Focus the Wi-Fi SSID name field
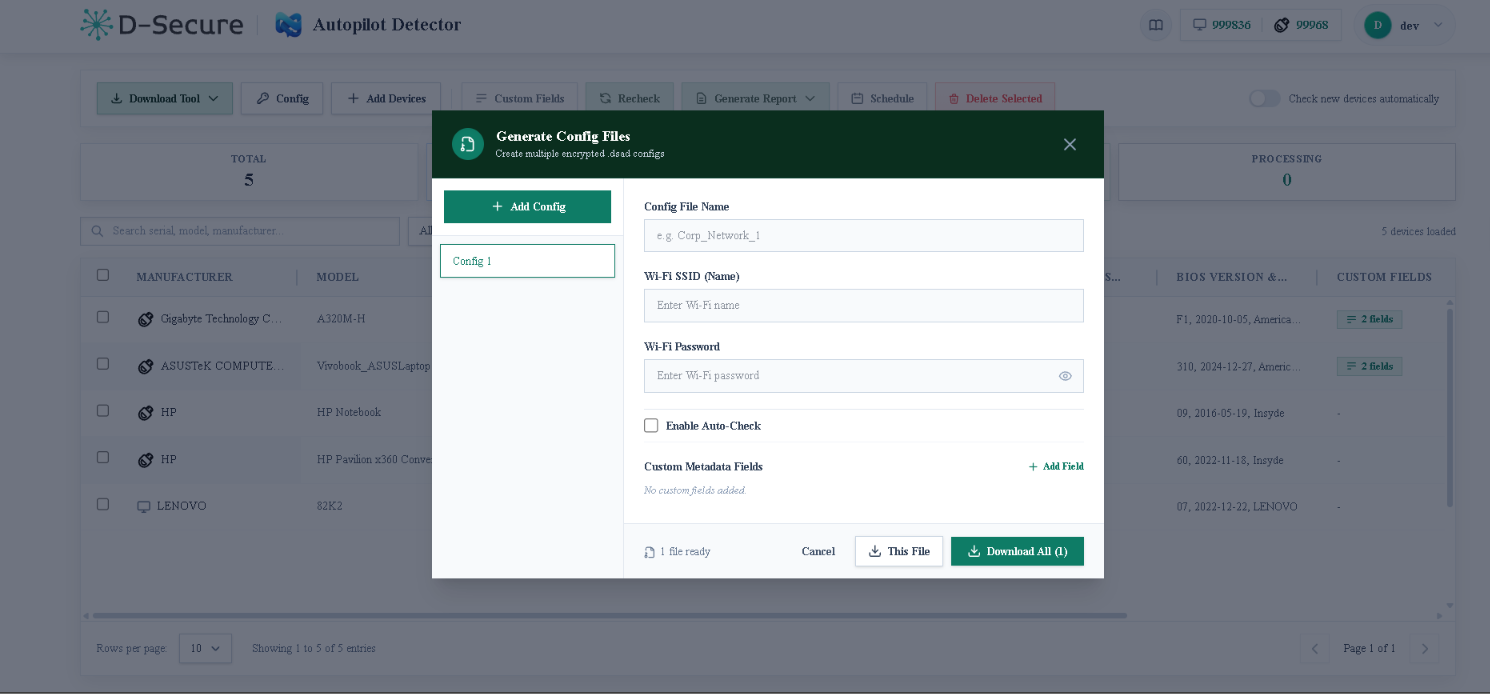This screenshot has width=1490, height=694. pyautogui.click(x=864, y=305)
